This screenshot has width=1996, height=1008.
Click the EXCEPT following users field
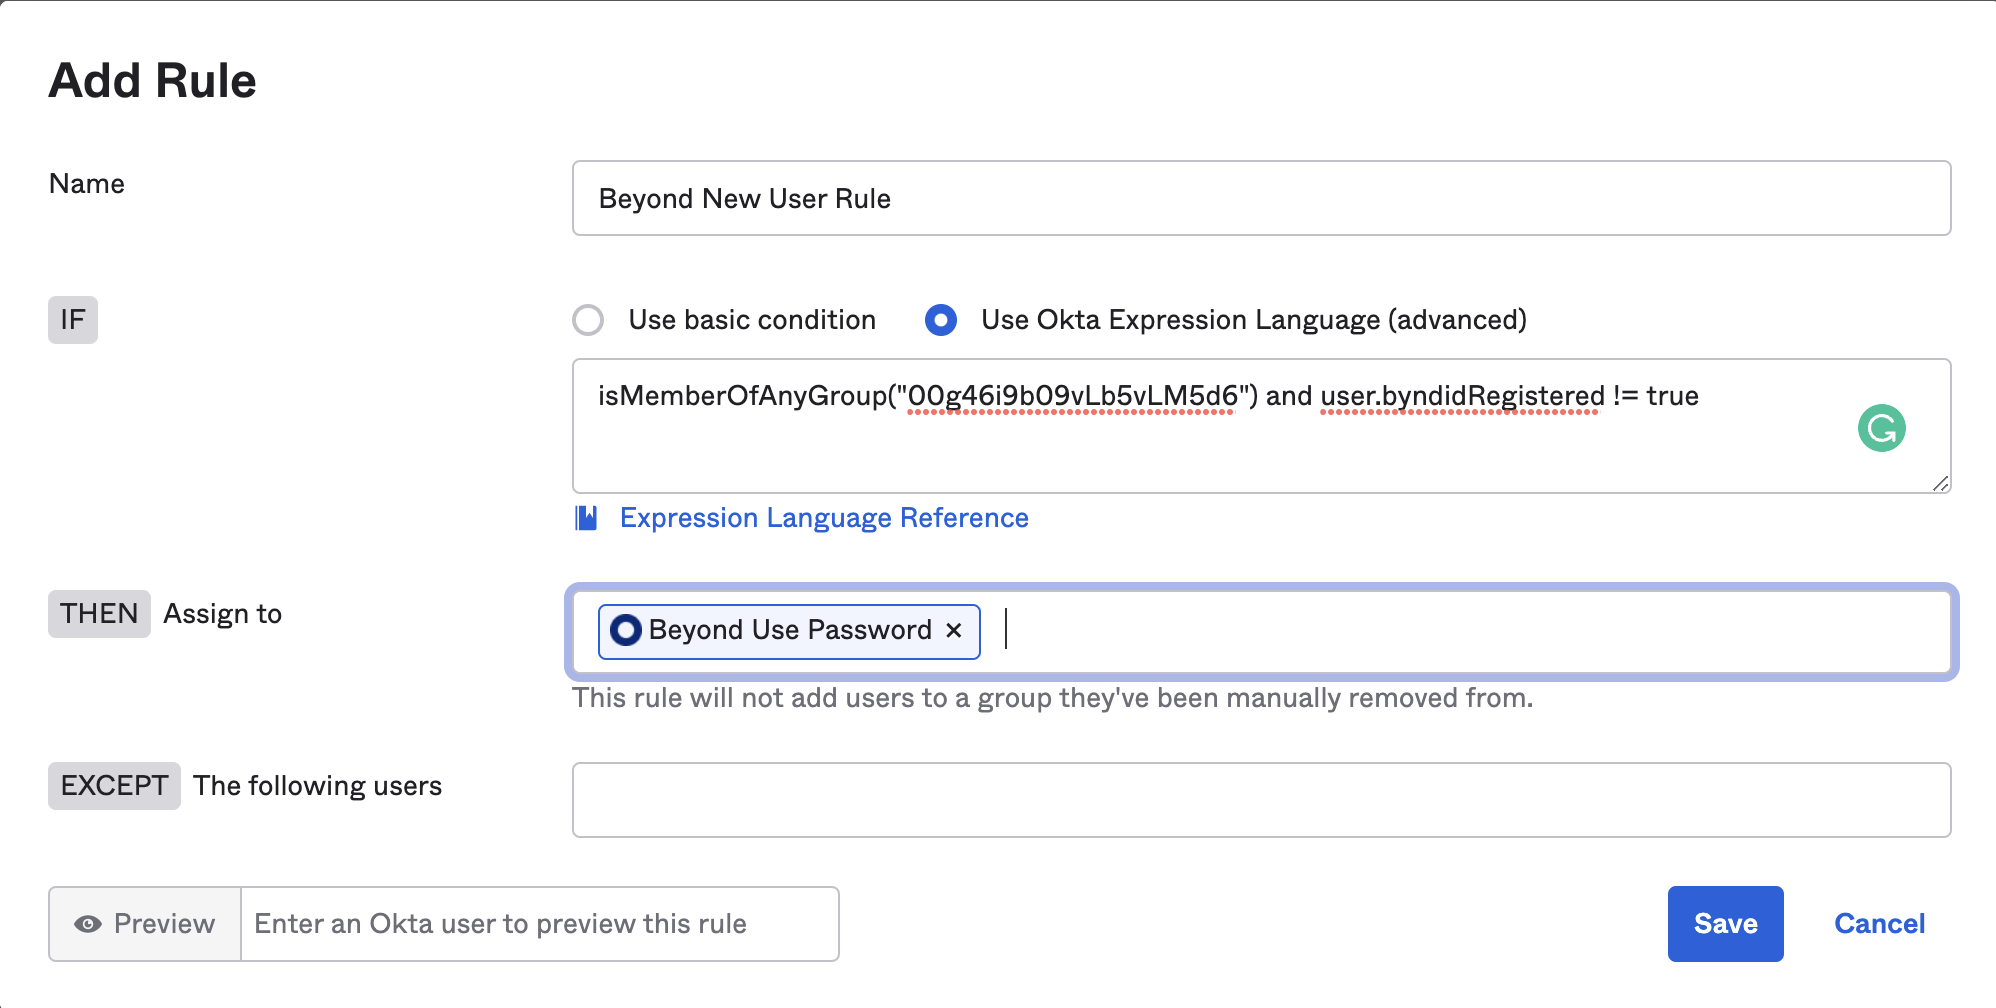(1260, 800)
